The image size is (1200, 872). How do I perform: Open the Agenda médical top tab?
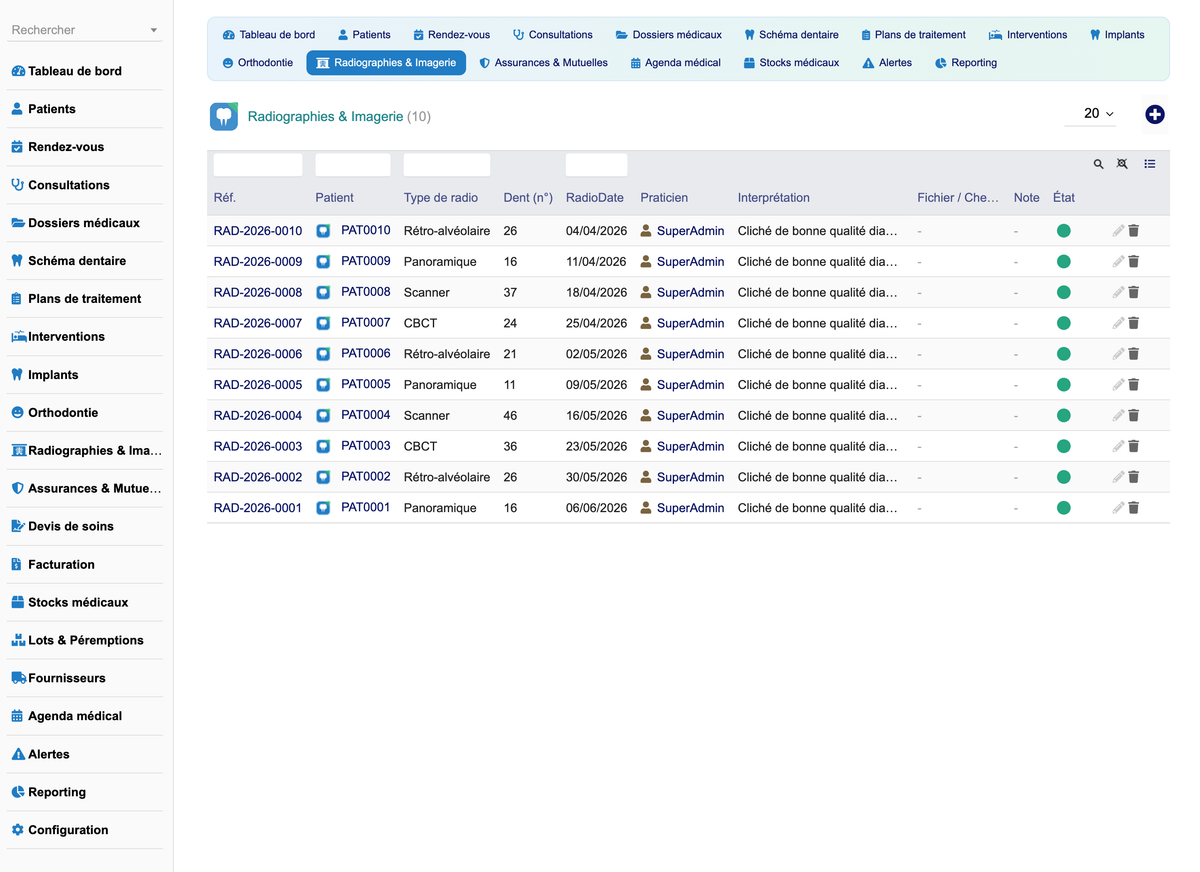[x=676, y=63]
